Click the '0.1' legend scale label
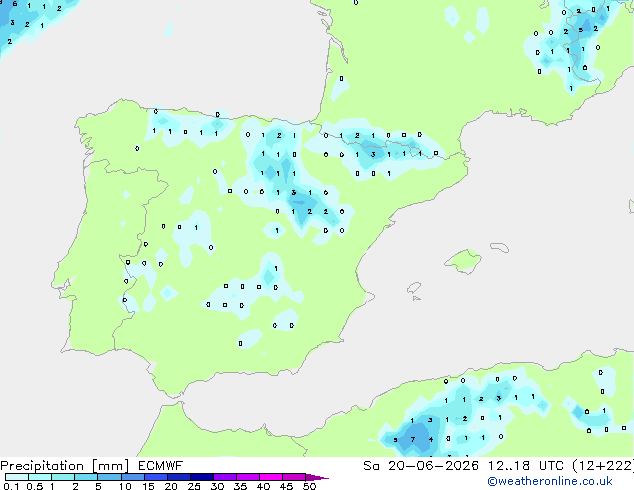Image resolution: width=634 pixels, height=490 pixels. tap(11, 486)
